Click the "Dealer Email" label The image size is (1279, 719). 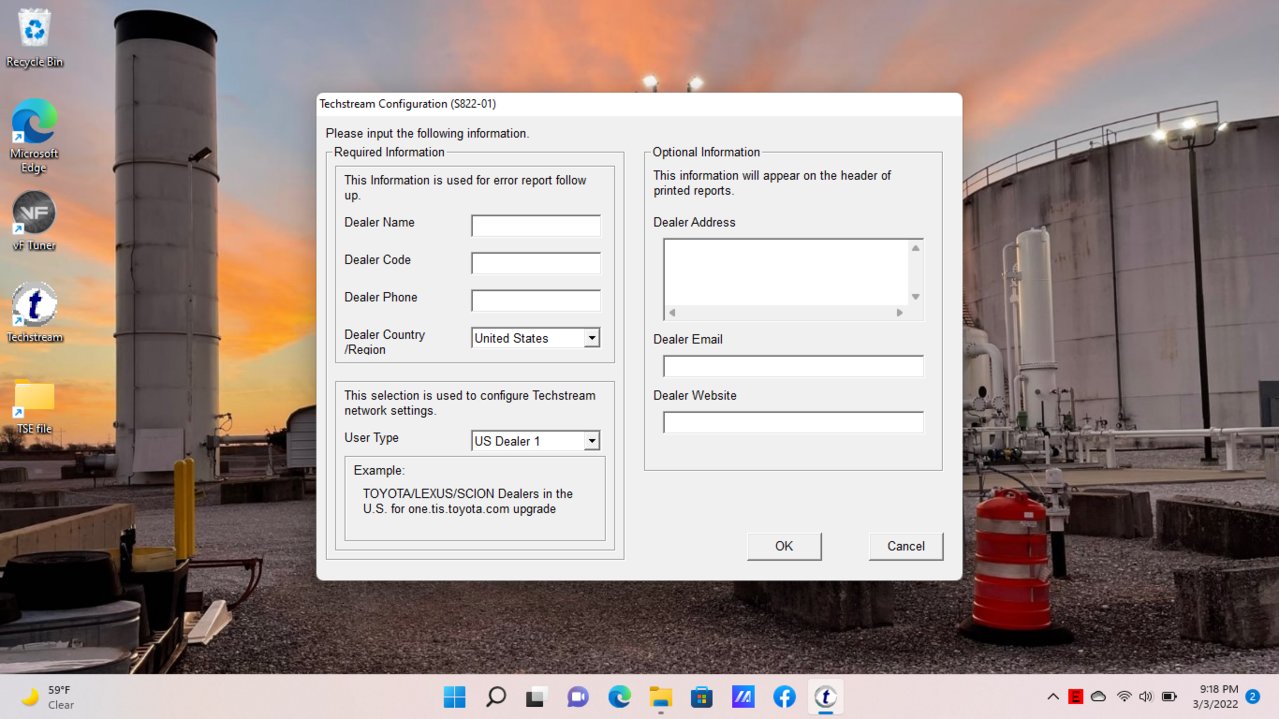(688, 339)
